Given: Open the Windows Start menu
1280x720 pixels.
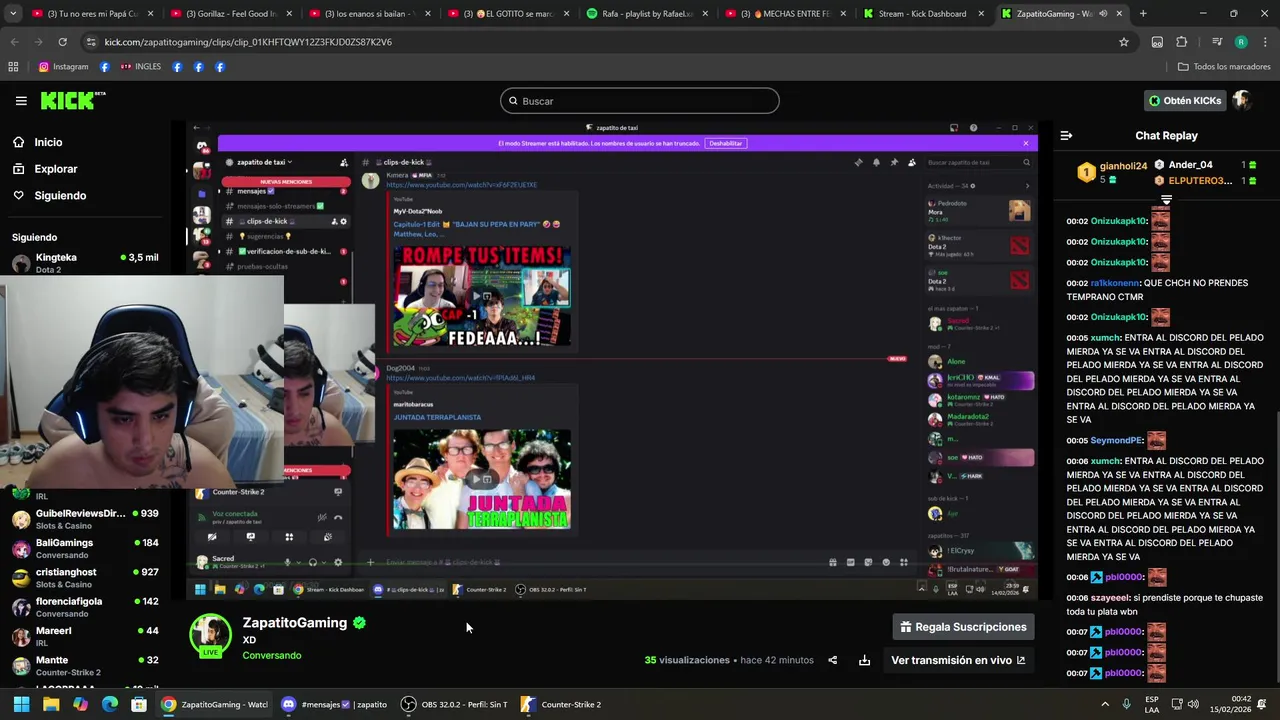Looking at the screenshot, I should [x=21, y=704].
